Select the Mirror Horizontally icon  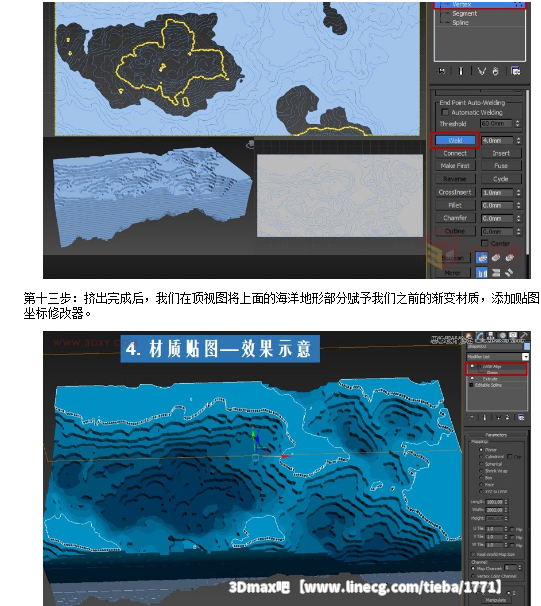481,273
